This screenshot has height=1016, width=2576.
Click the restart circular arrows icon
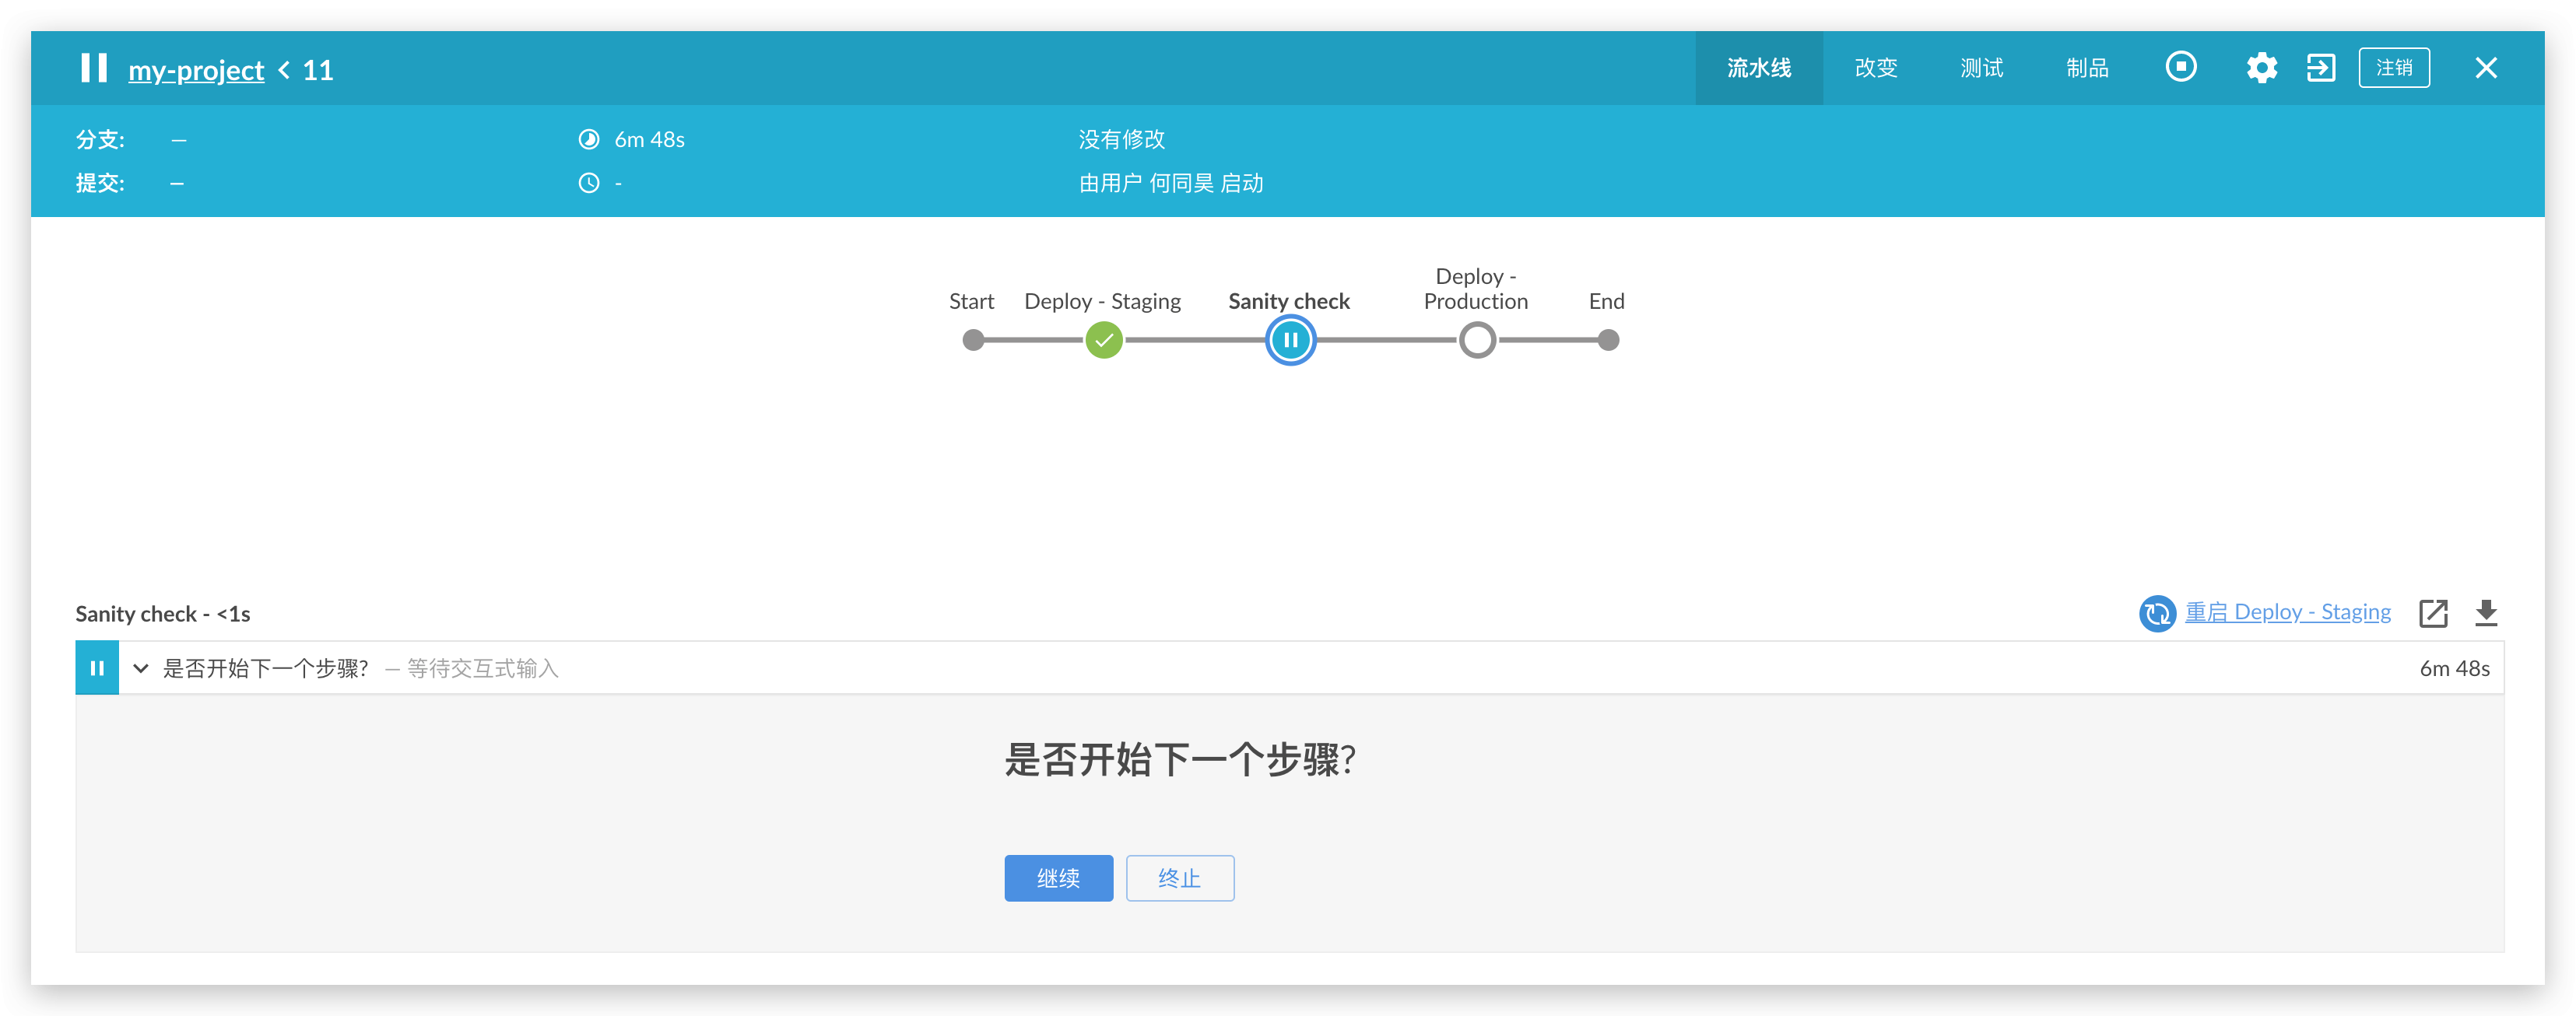click(2157, 613)
